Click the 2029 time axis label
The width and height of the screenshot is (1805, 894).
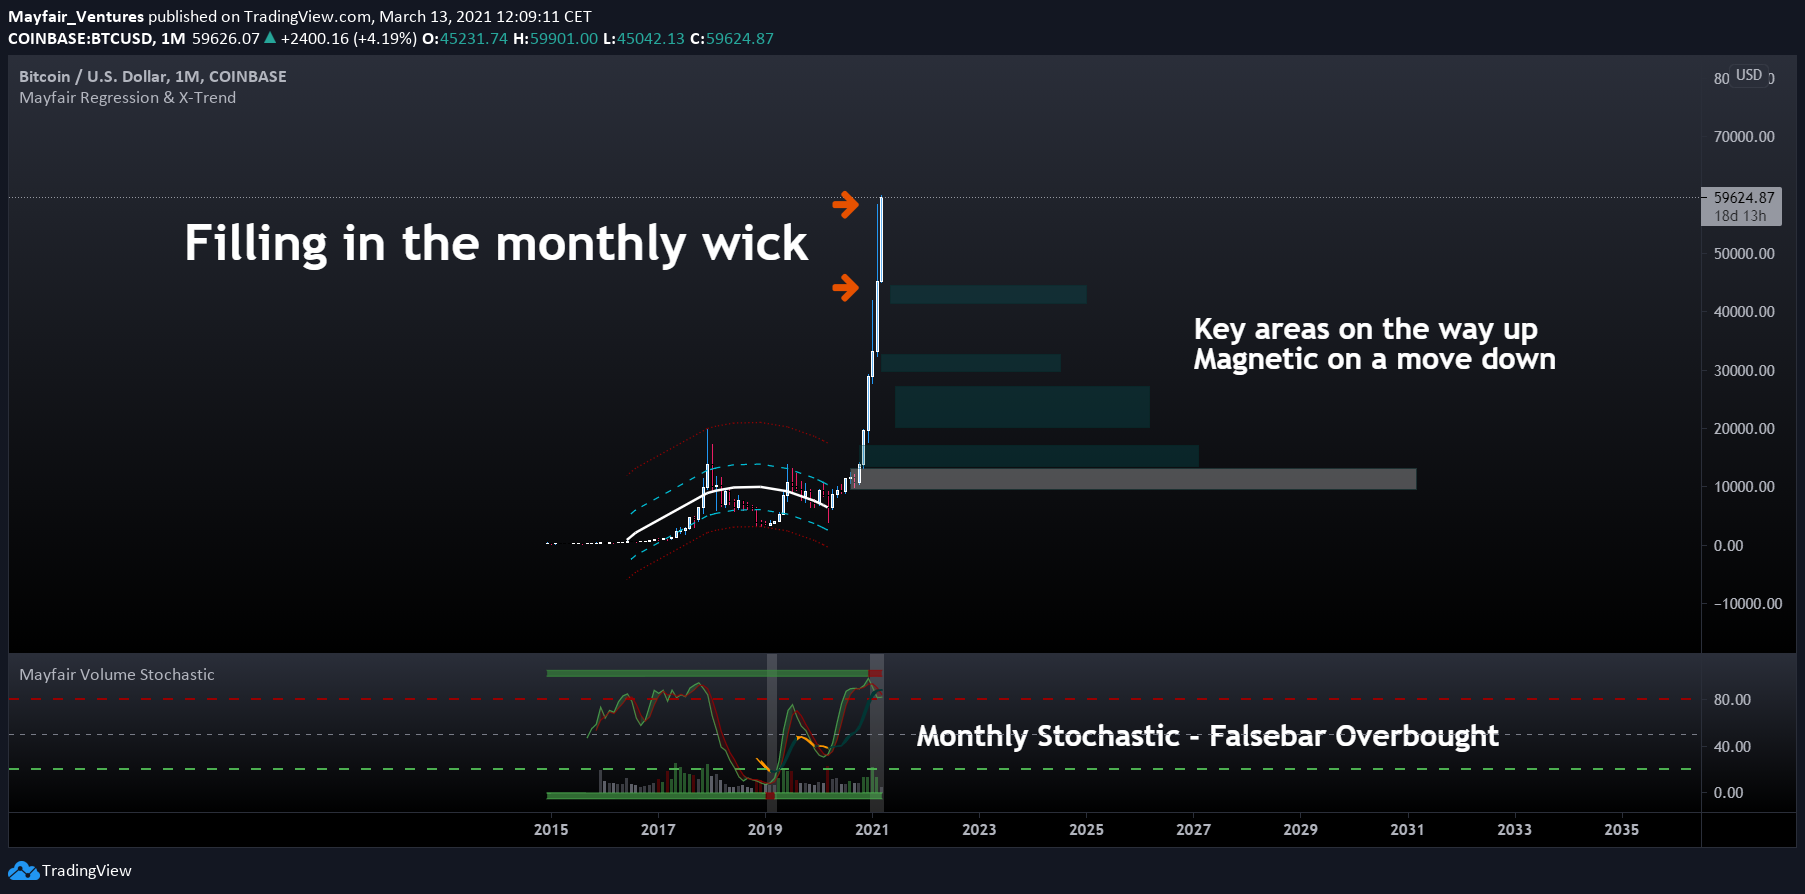point(1300,830)
